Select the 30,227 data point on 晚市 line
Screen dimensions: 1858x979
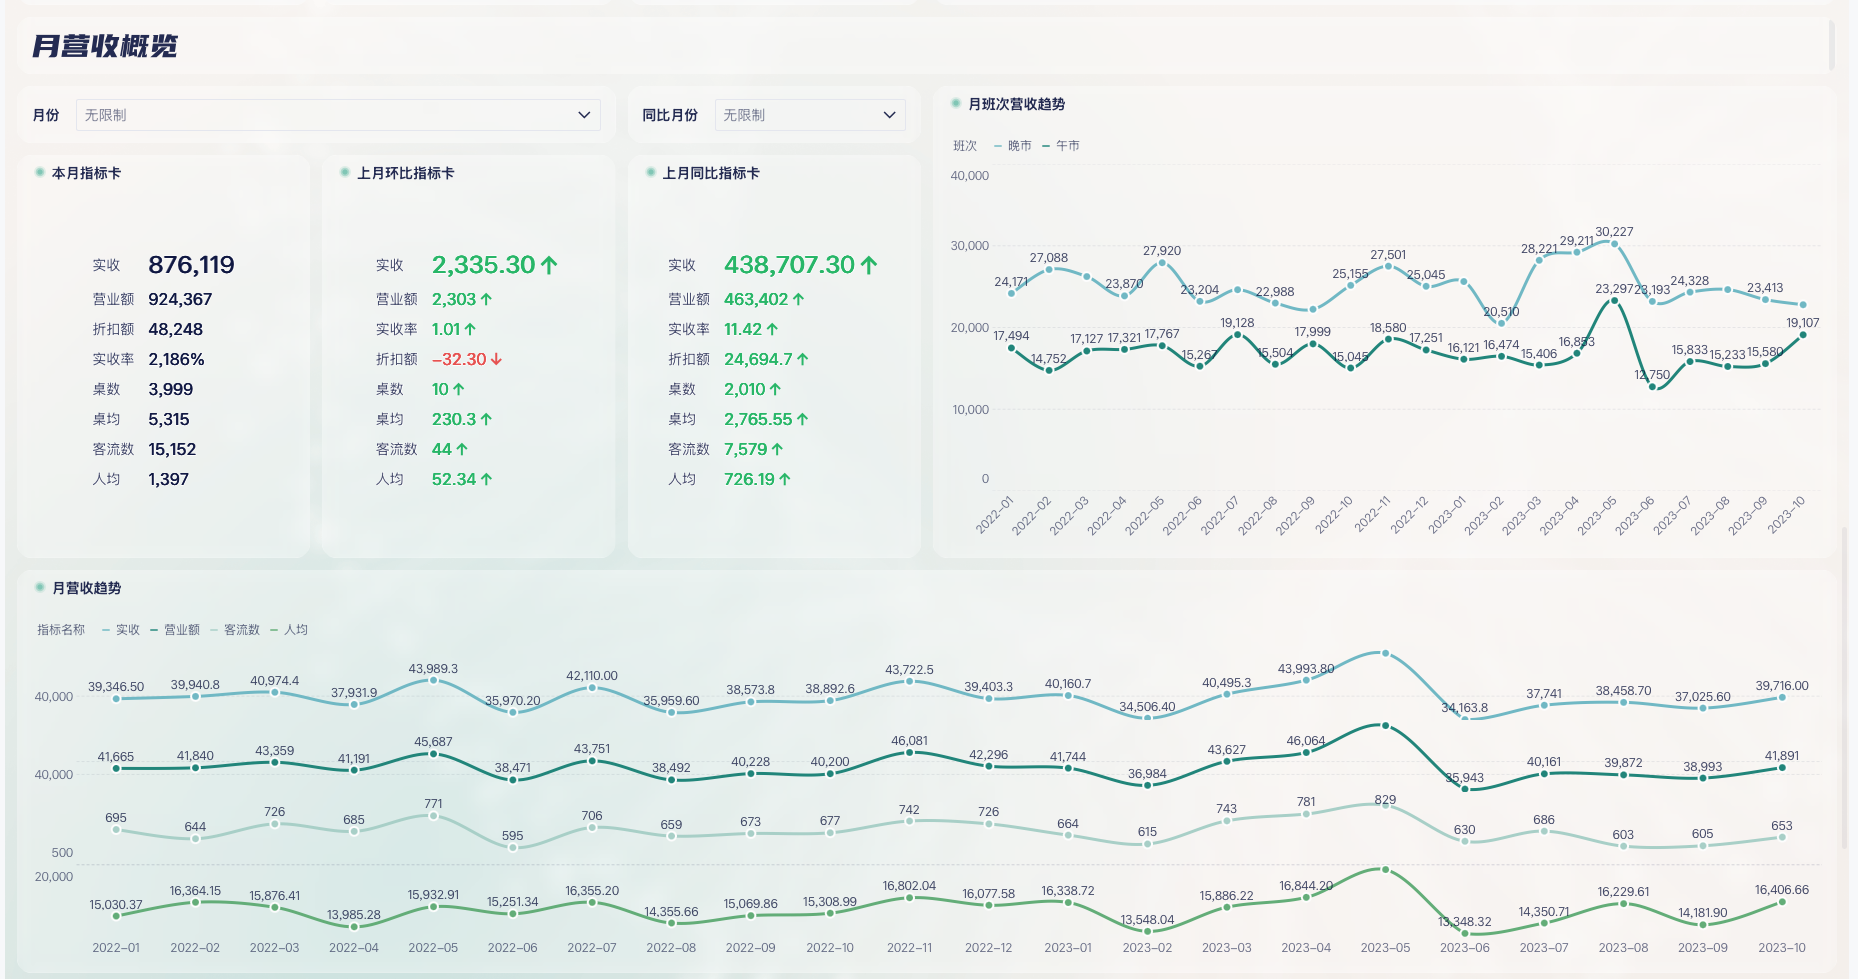coord(1613,243)
